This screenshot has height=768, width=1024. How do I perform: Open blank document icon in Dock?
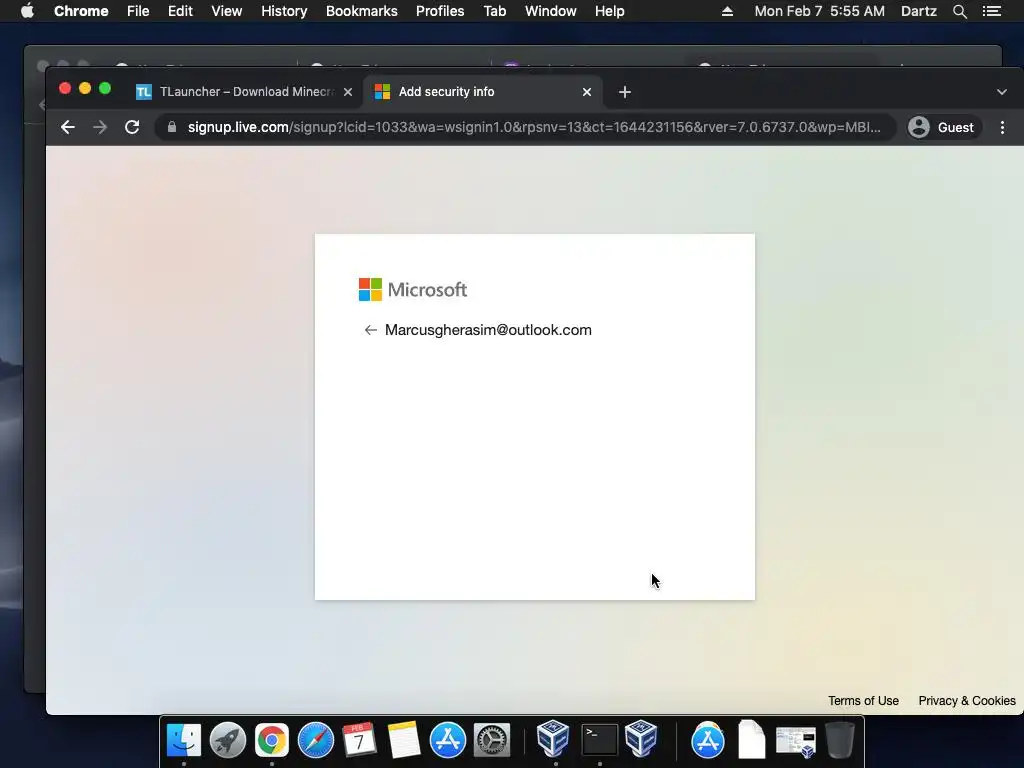[x=752, y=740]
